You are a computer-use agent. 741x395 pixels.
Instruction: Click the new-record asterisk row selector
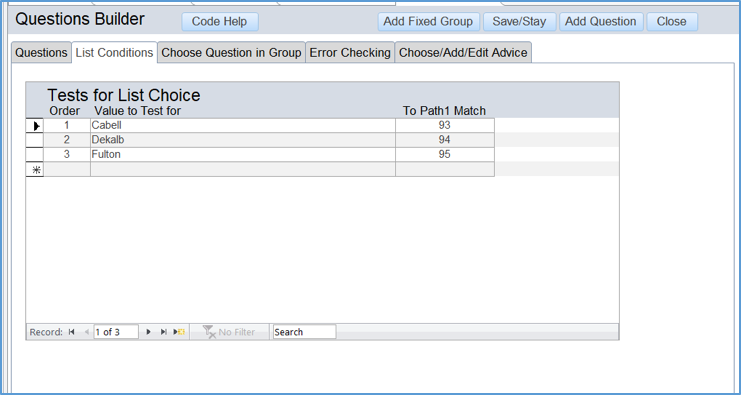(x=35, y=169)
